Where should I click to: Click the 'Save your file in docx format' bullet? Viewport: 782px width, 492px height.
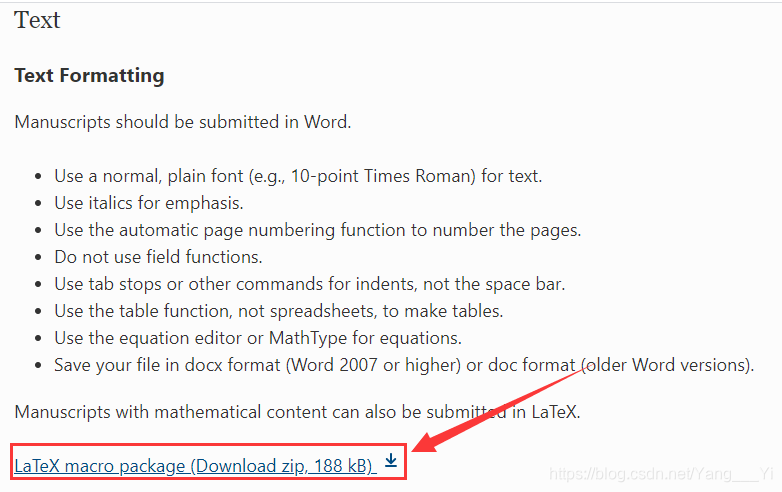(404, 365)
